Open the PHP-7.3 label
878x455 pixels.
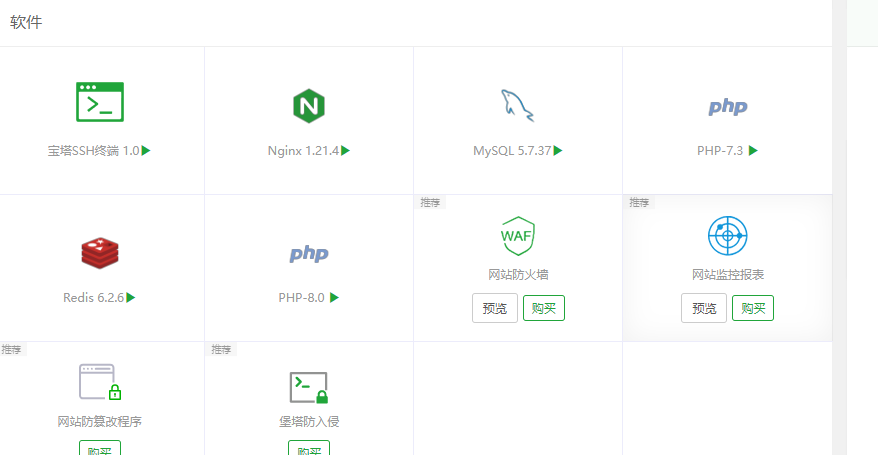coord(720,151)
